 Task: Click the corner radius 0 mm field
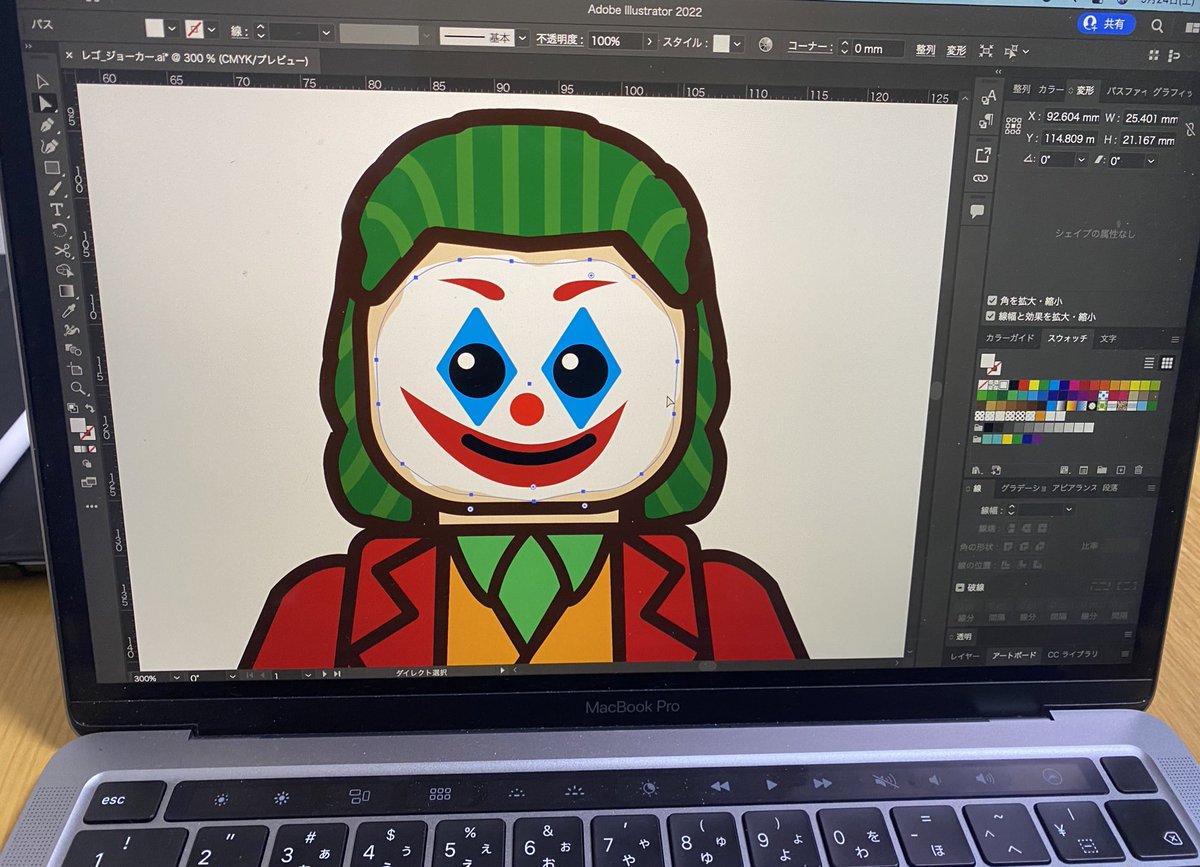click(x=877, y=48)
